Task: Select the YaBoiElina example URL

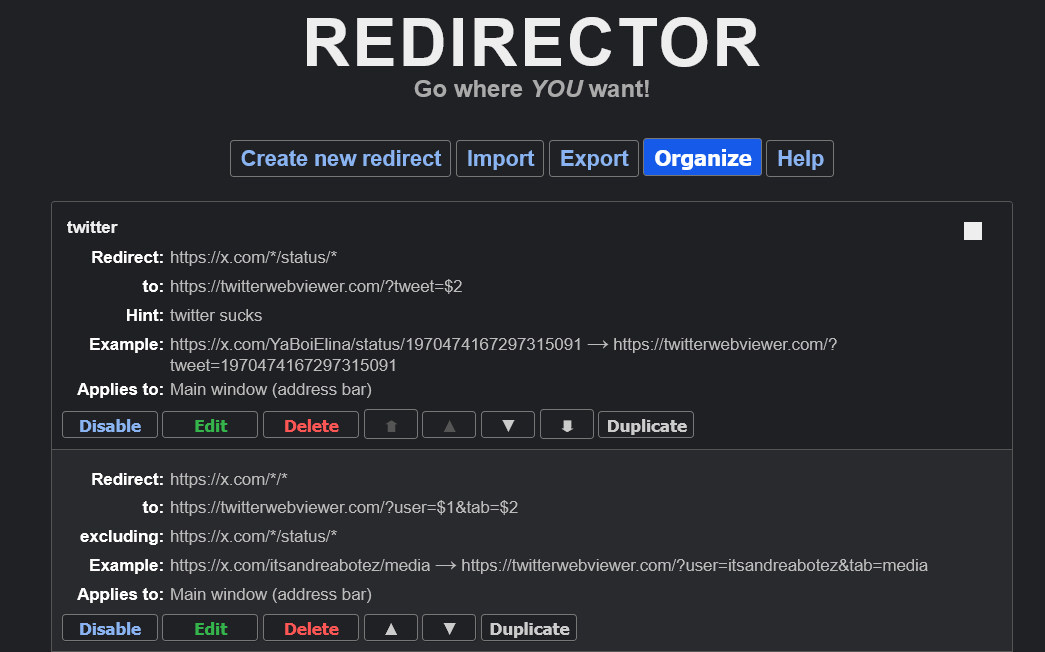Action: coord(376,345)
